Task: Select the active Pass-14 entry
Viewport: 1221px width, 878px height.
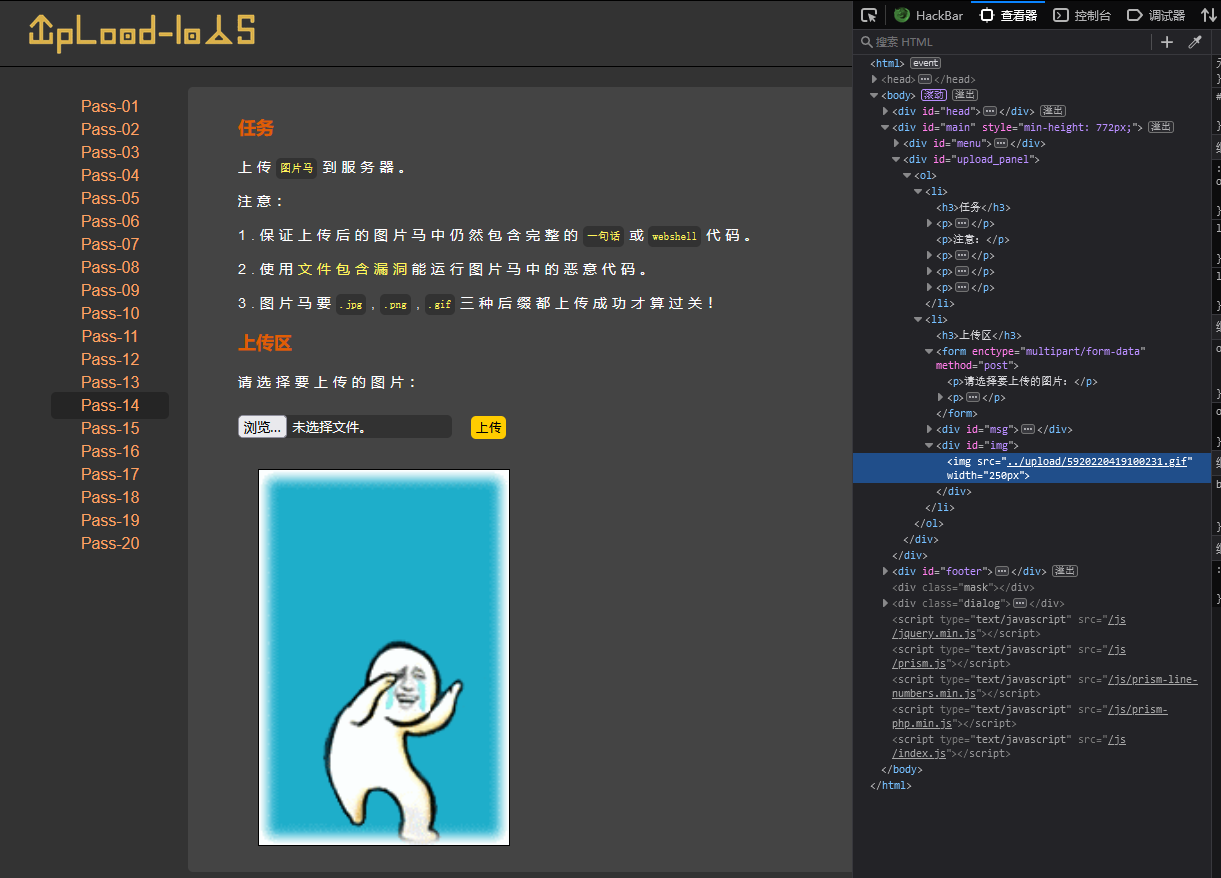Action: point(110,405)
